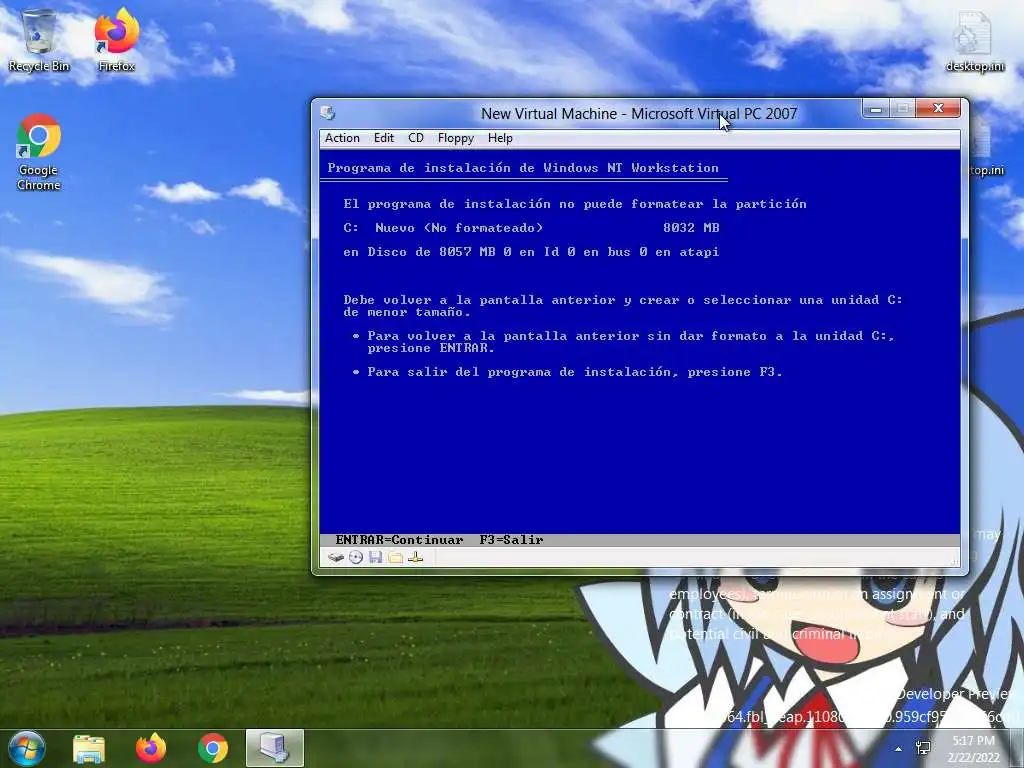Click the 'Debe volver a la pantalla anterior' line
This screenshot has height=768, width=1024.
tap(622, 300)
